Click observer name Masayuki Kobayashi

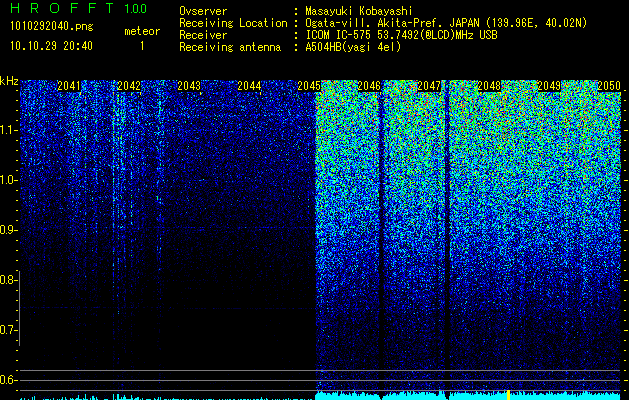click(x=359, y=12)
